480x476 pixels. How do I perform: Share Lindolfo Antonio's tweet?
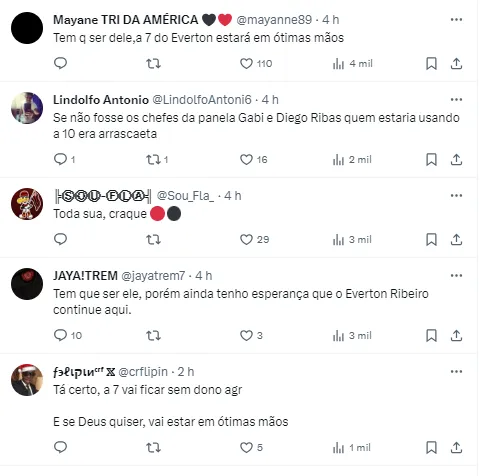pyautogui.click(x=456, y=160)
